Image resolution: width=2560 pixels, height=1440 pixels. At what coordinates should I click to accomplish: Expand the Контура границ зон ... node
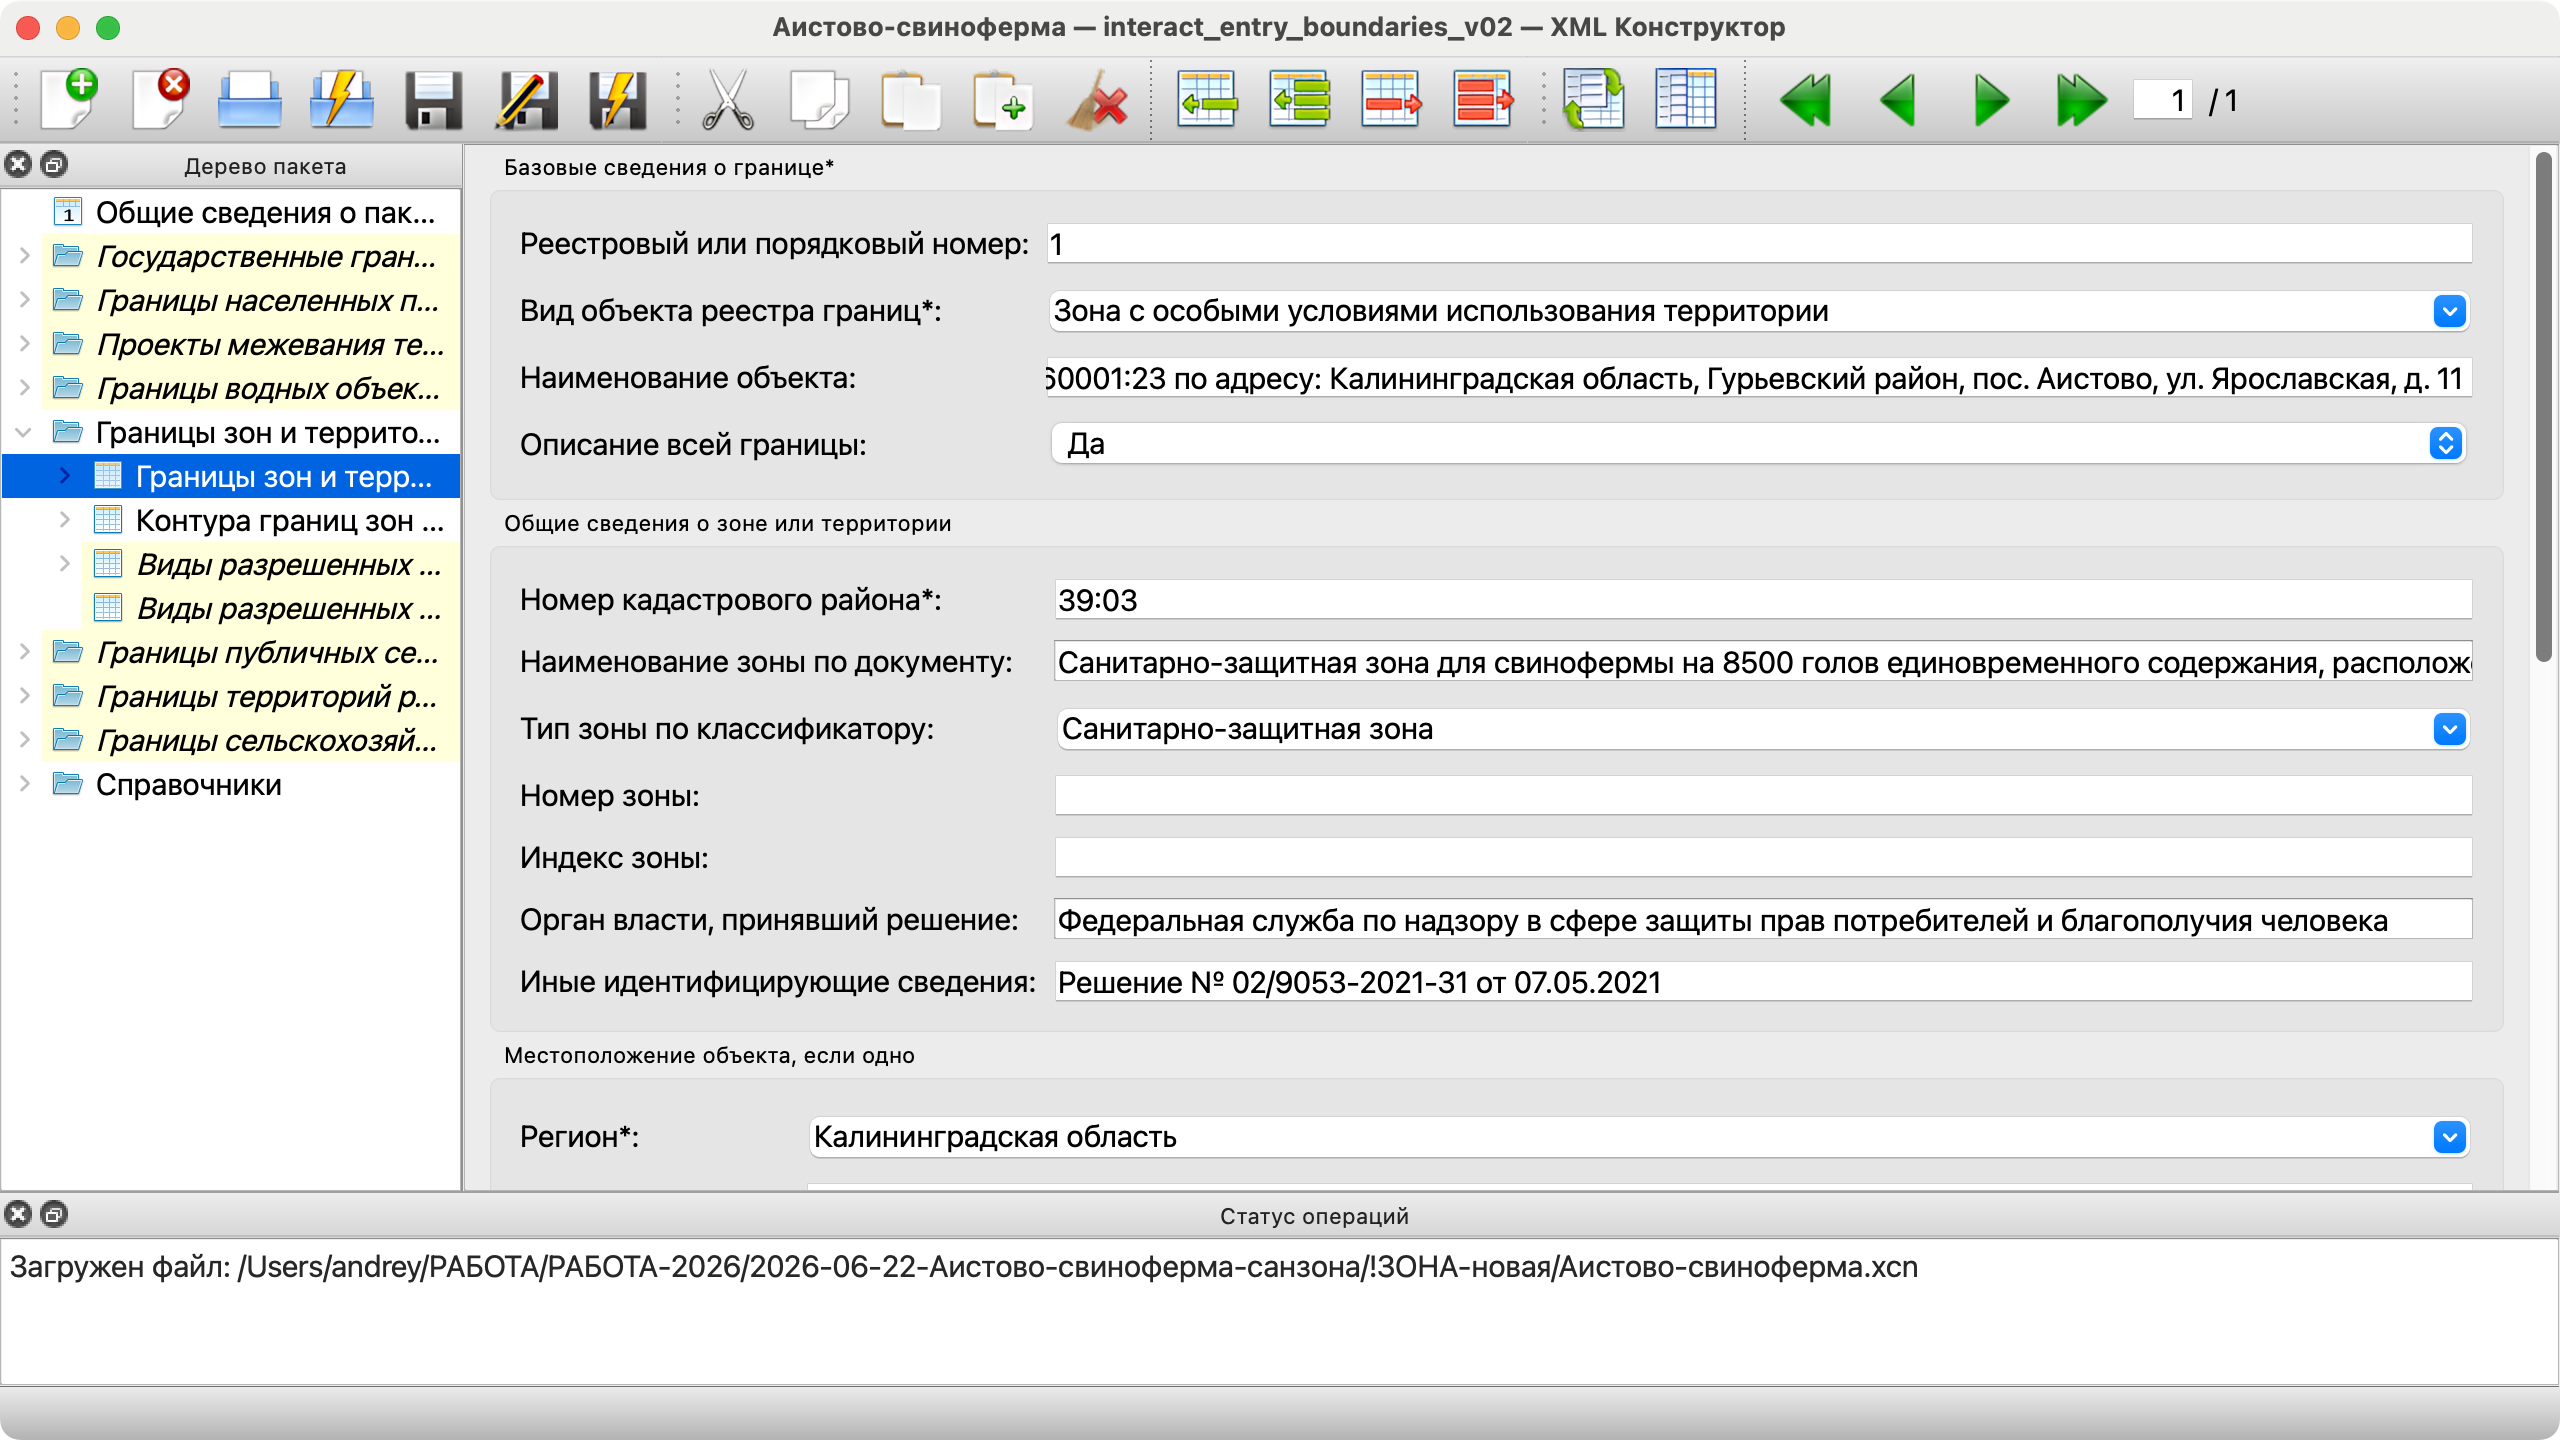[x=65, y=520]
